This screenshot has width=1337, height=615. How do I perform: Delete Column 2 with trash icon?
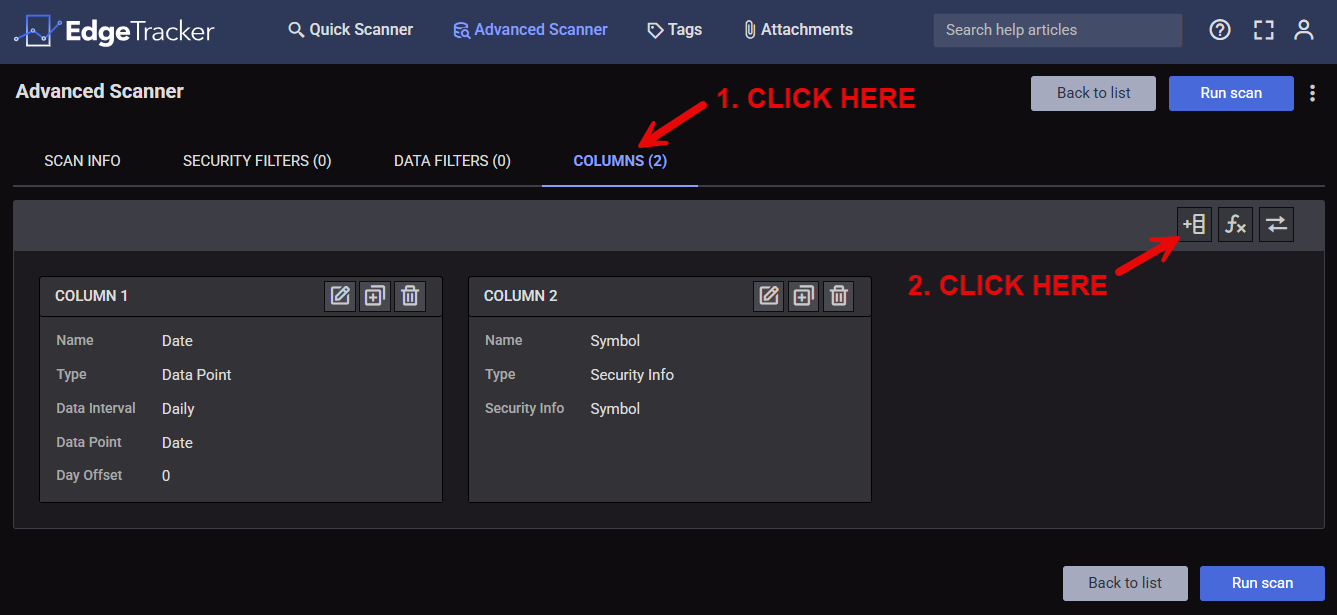839,296
